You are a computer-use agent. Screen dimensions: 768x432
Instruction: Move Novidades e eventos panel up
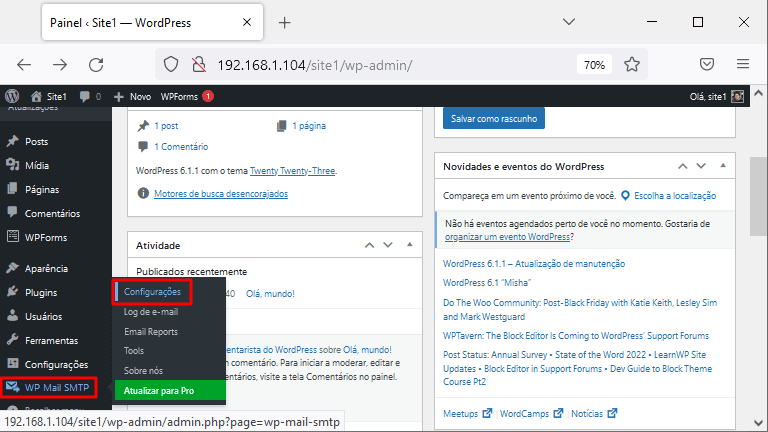point(682,166)
